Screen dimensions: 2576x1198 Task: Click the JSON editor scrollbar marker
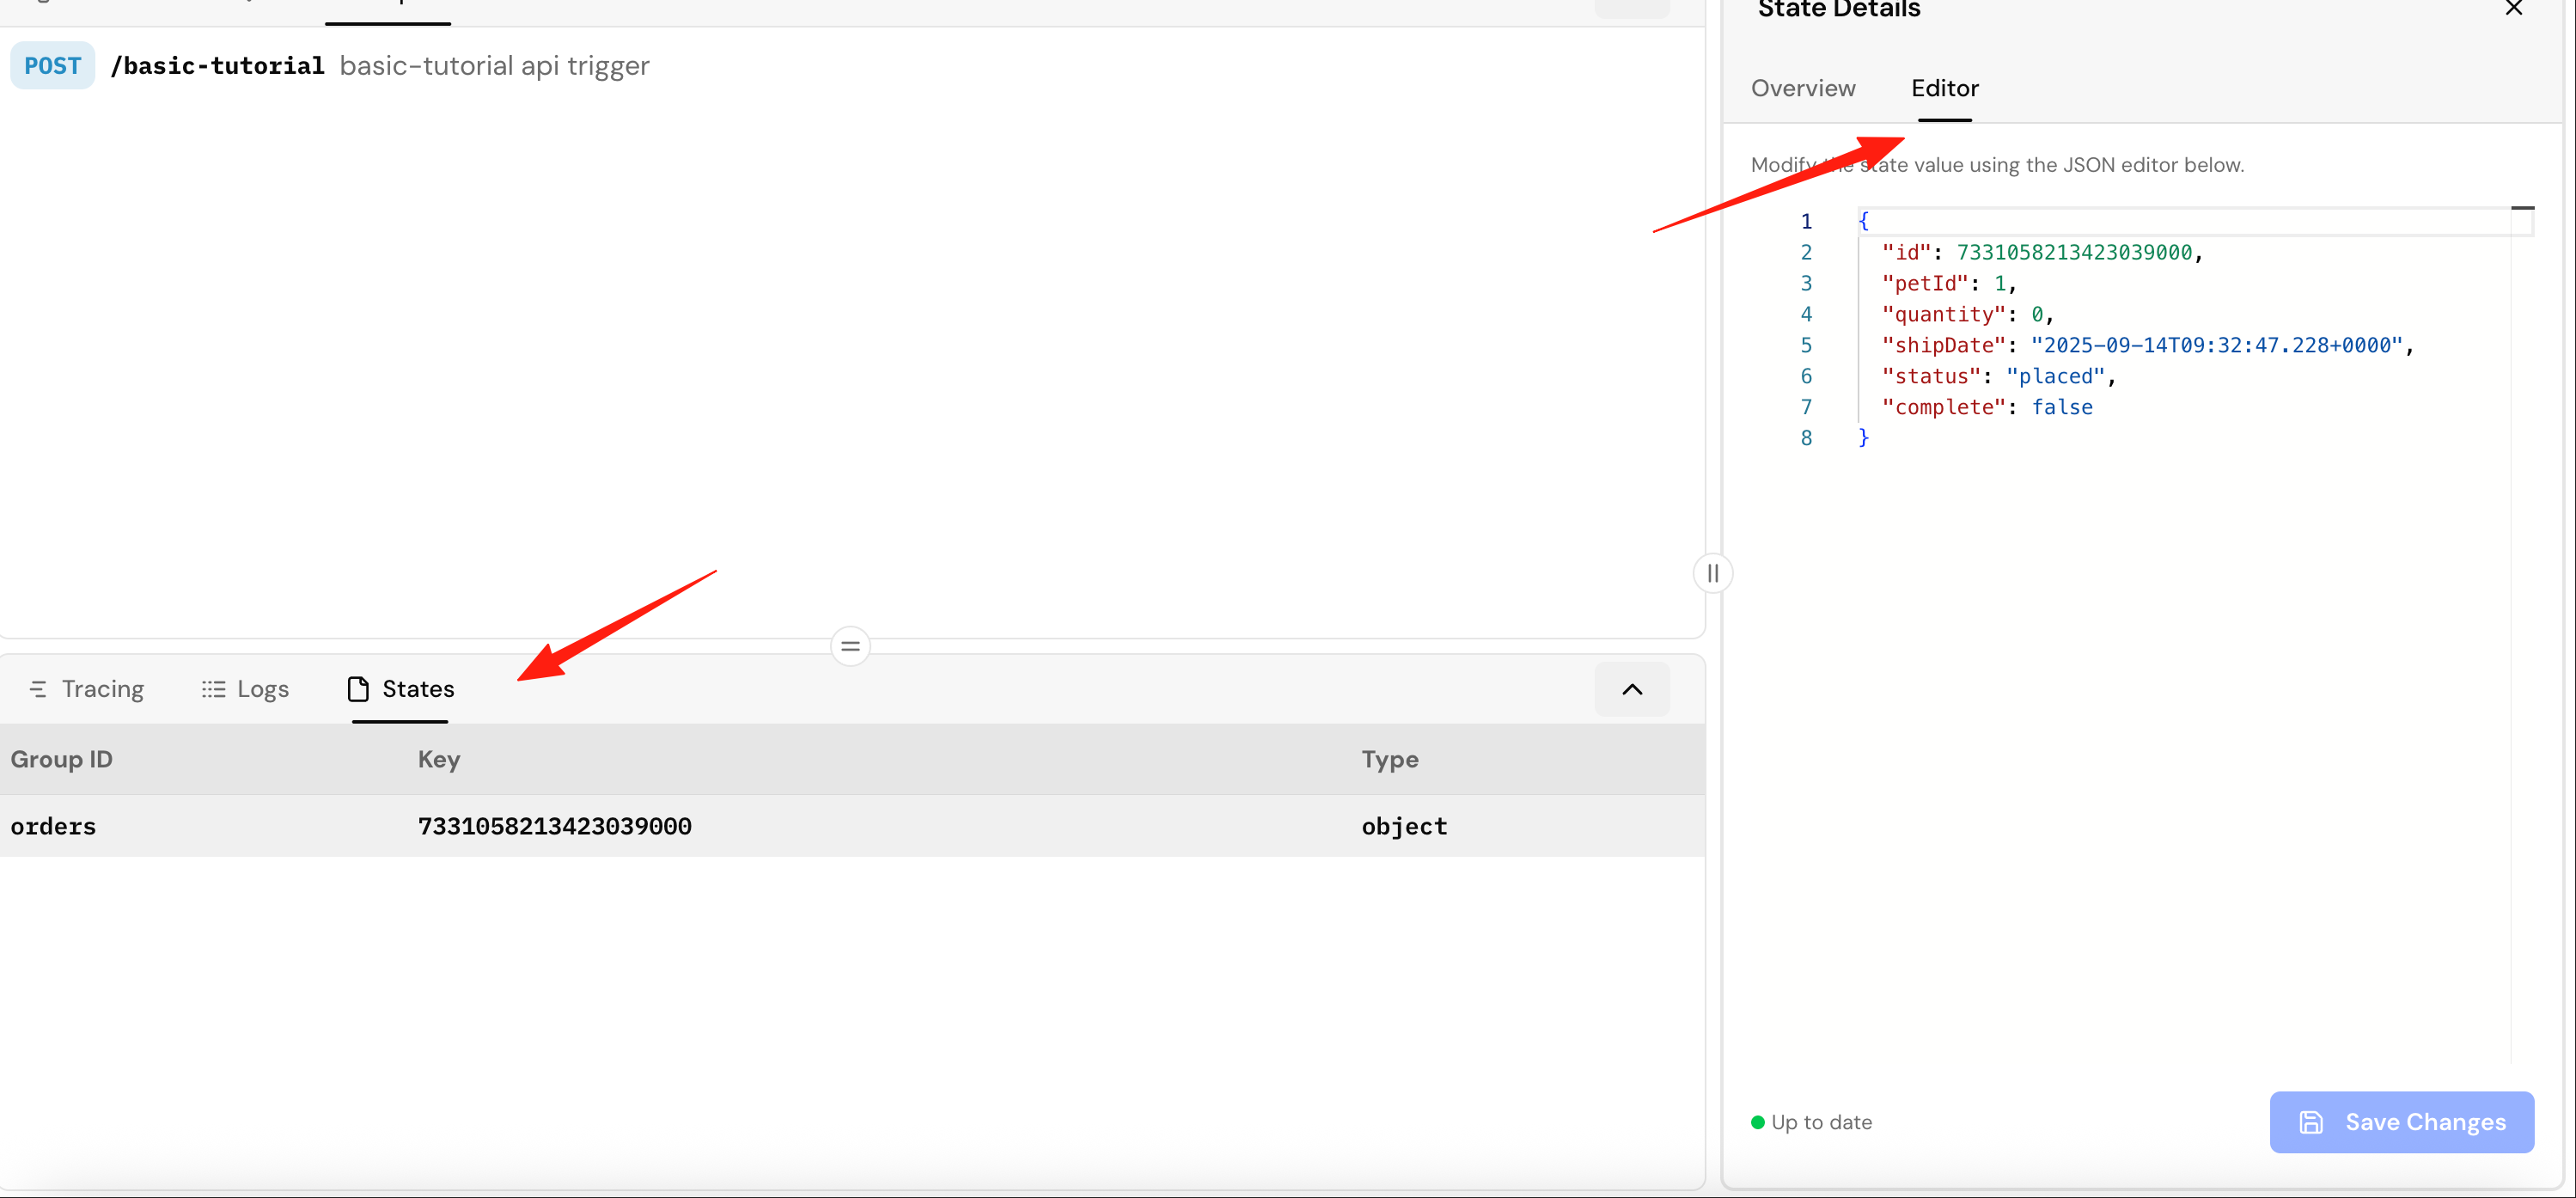[x=2522, y=208]
